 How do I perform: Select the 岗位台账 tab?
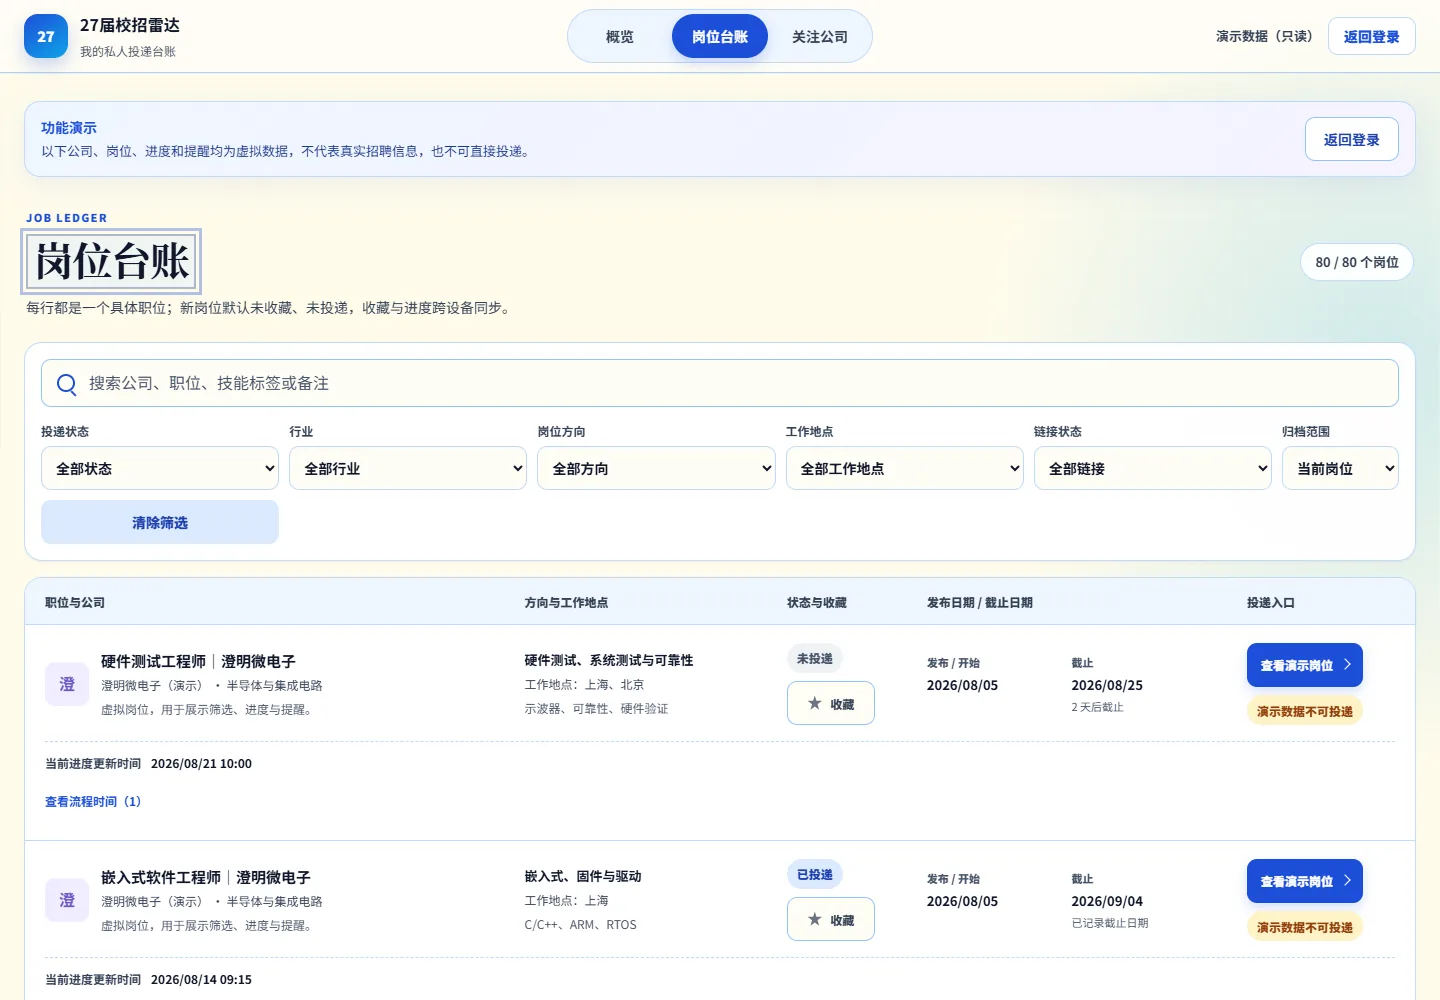(x=720, y=36)
